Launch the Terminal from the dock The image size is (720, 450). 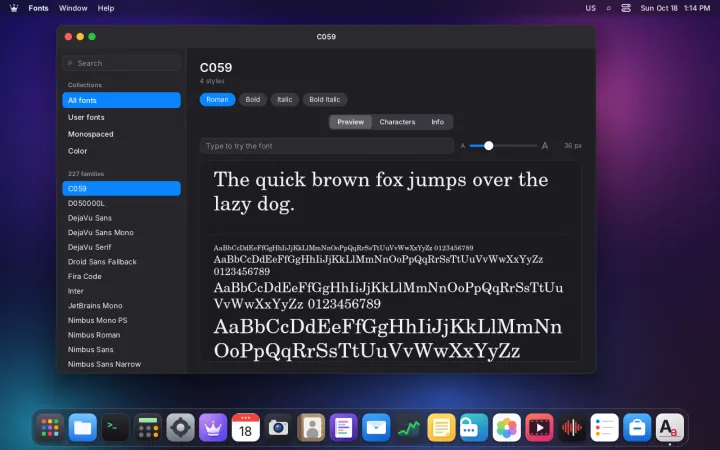pyautogui.click(x=115, y=428)
